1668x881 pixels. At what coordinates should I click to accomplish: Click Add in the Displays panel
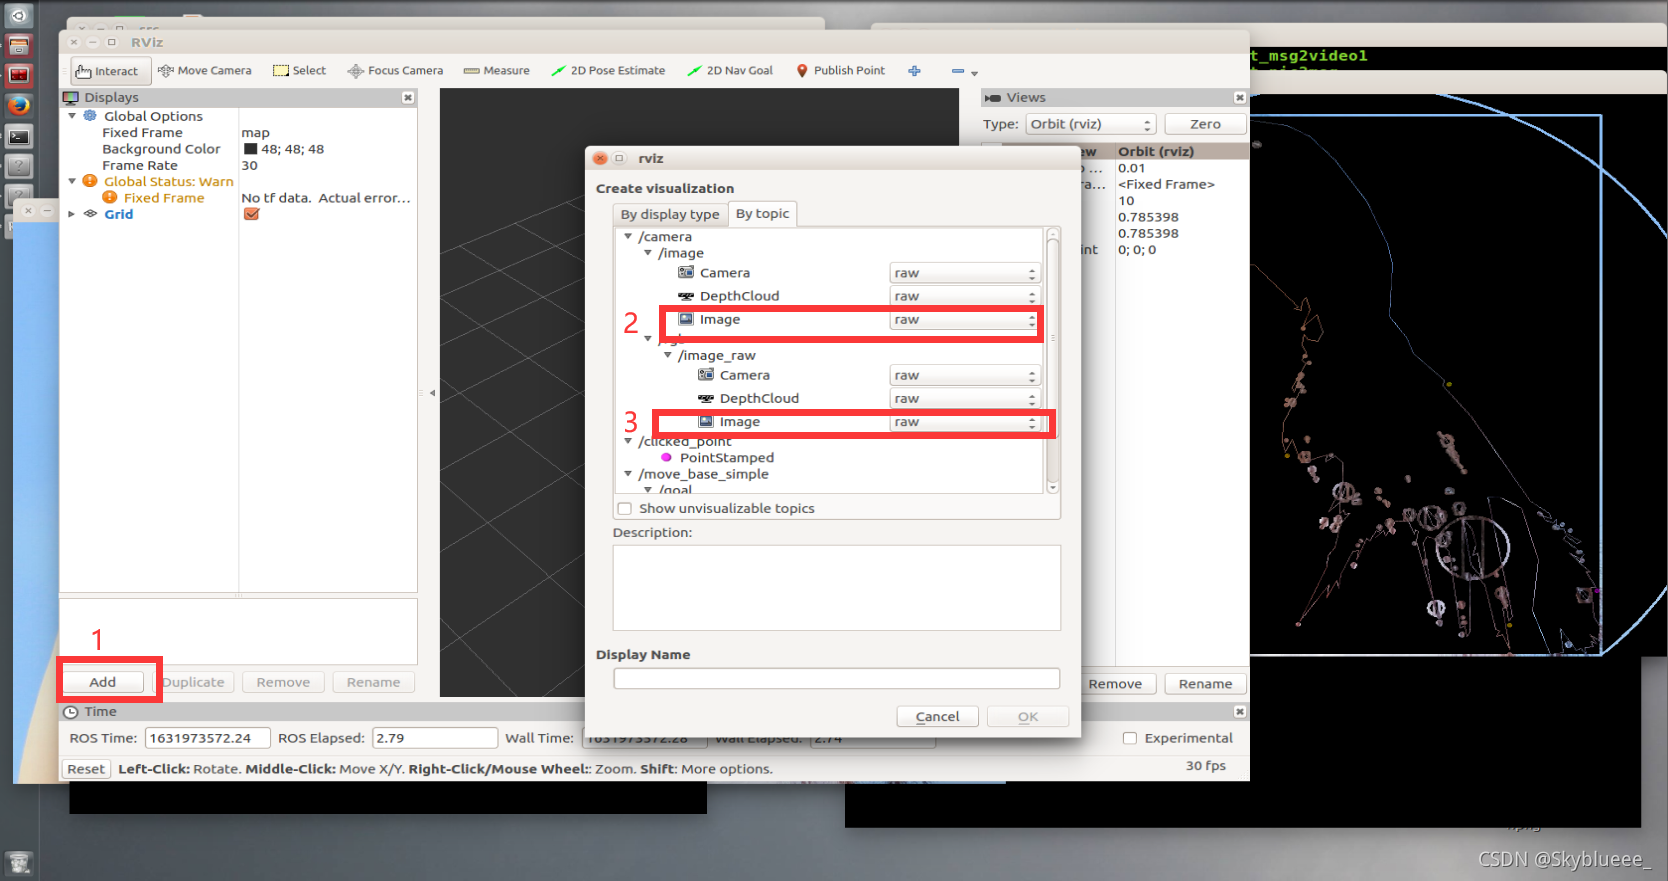(x=103, y=682)
